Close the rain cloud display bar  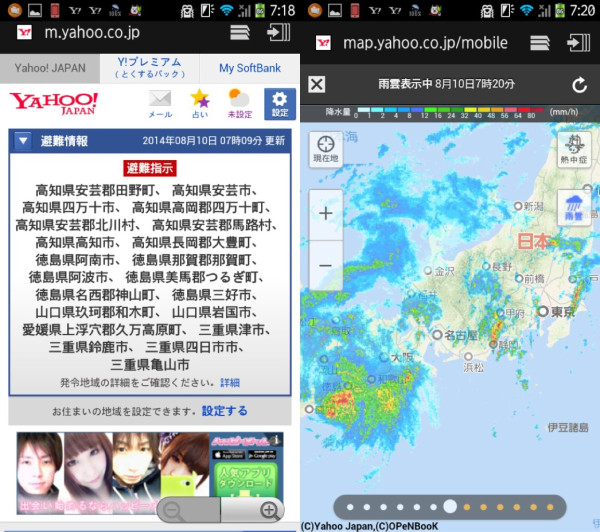click(x=317, y=85)
